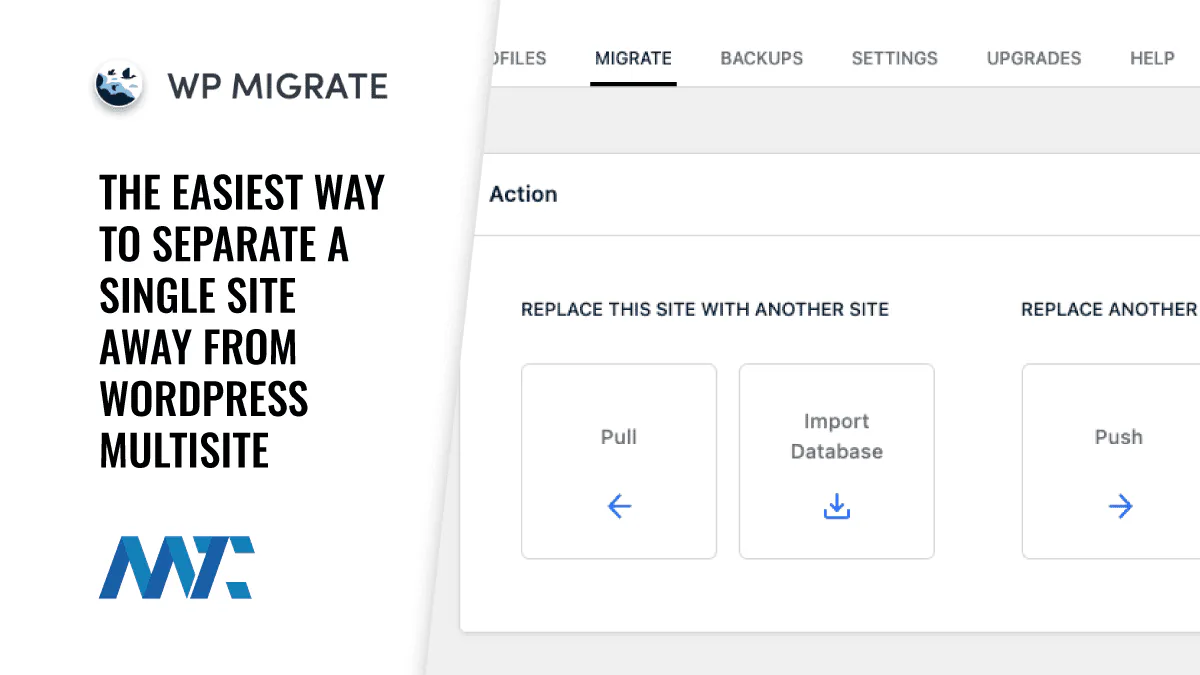Click the "Action" panel heading

[523, 194]
